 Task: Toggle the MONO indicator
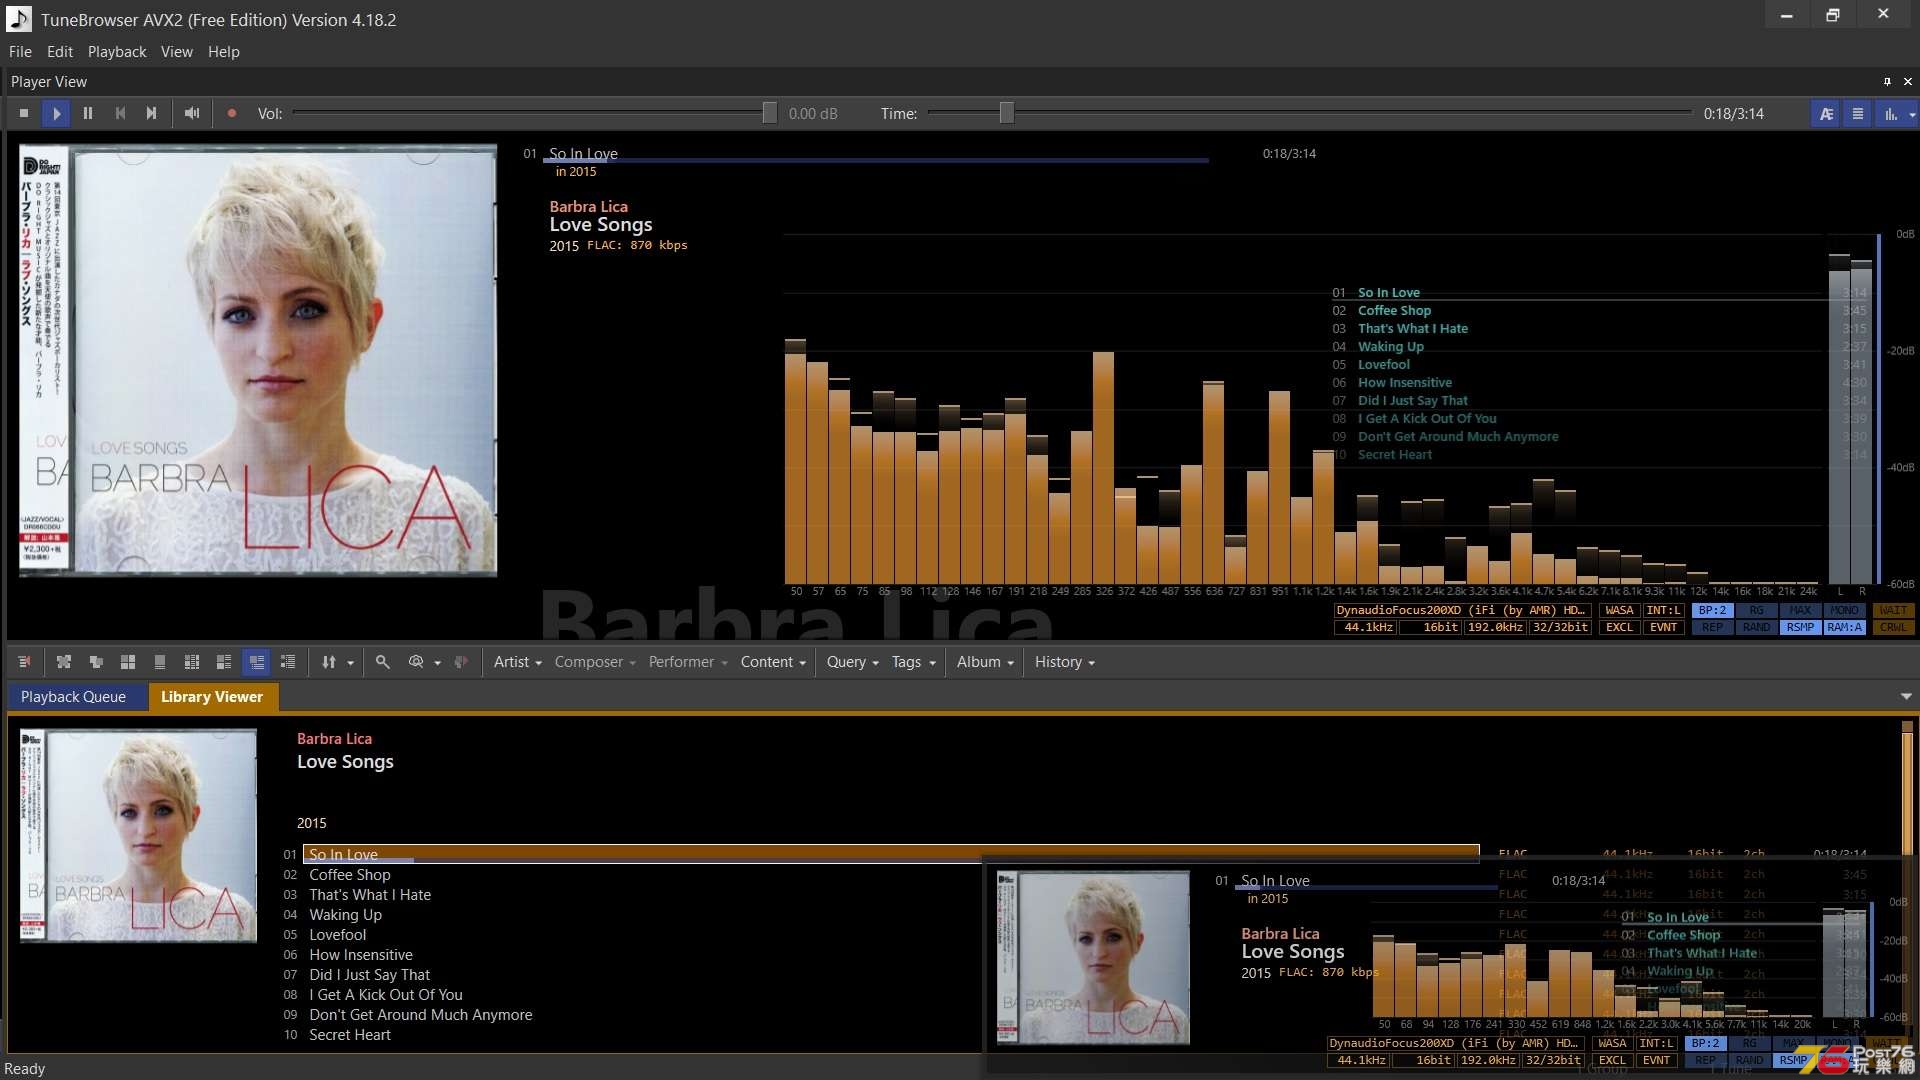(1844, 611)
